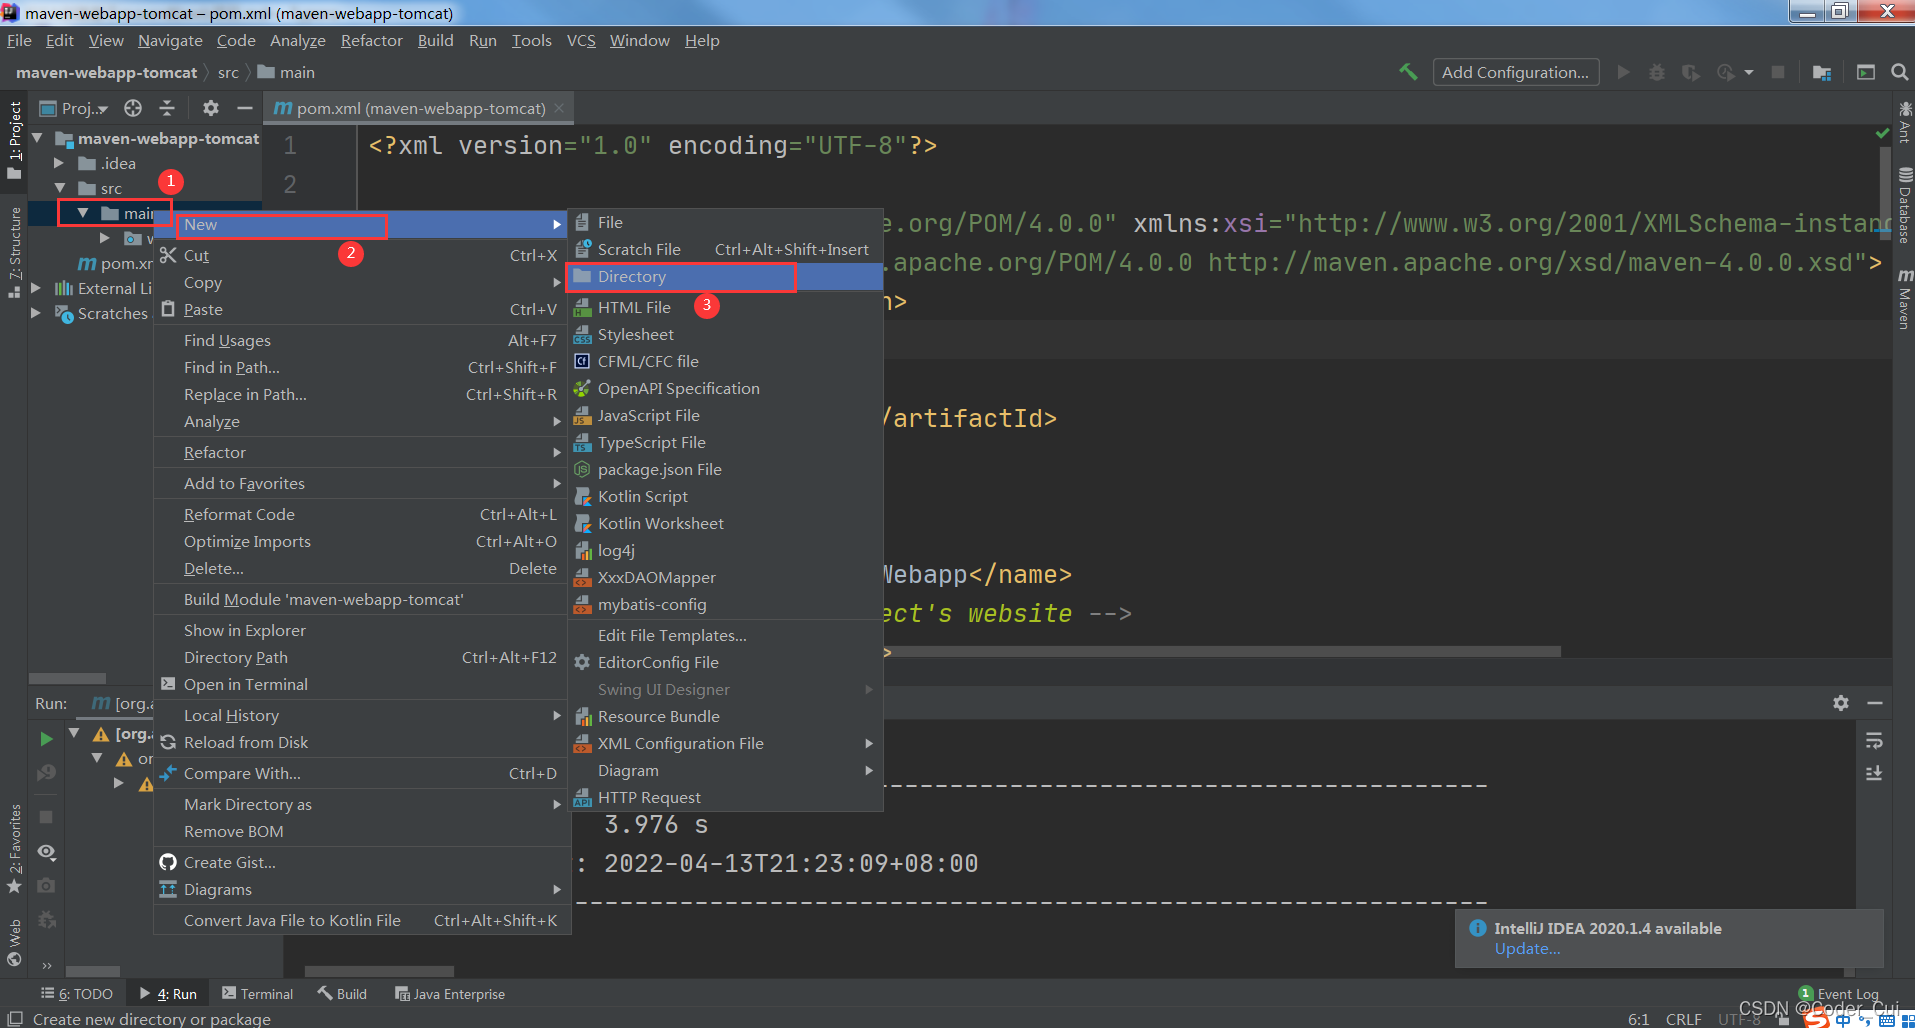The image size is (1915, 1028).
Task: Click the scroll to end icon in Run panel
Action: pos(1874,773)
